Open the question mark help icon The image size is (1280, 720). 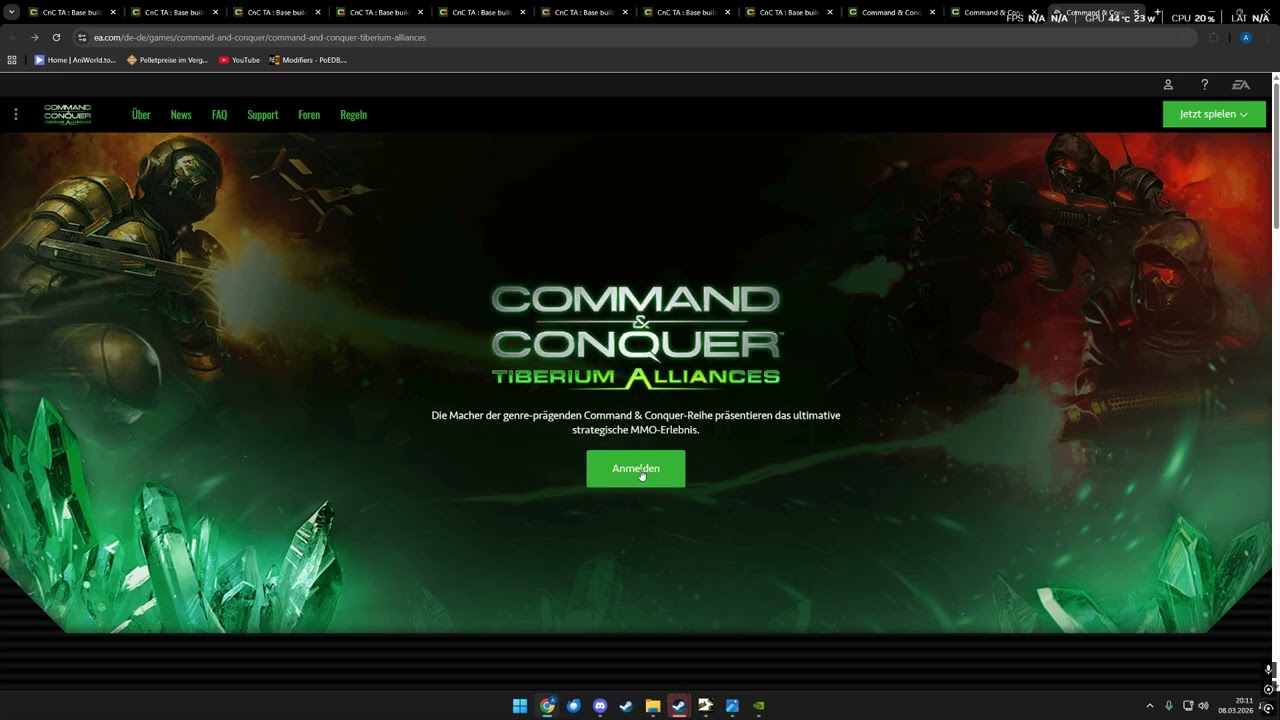click(x=1204, y=85)
